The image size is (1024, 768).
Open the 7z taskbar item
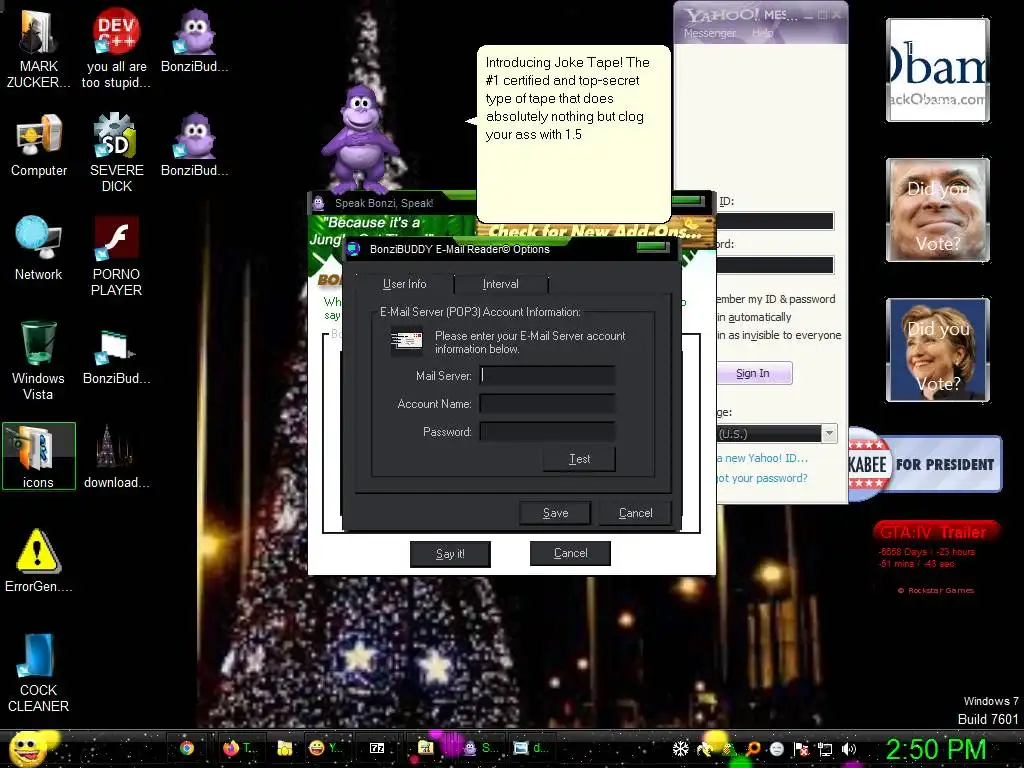[377, 748]
